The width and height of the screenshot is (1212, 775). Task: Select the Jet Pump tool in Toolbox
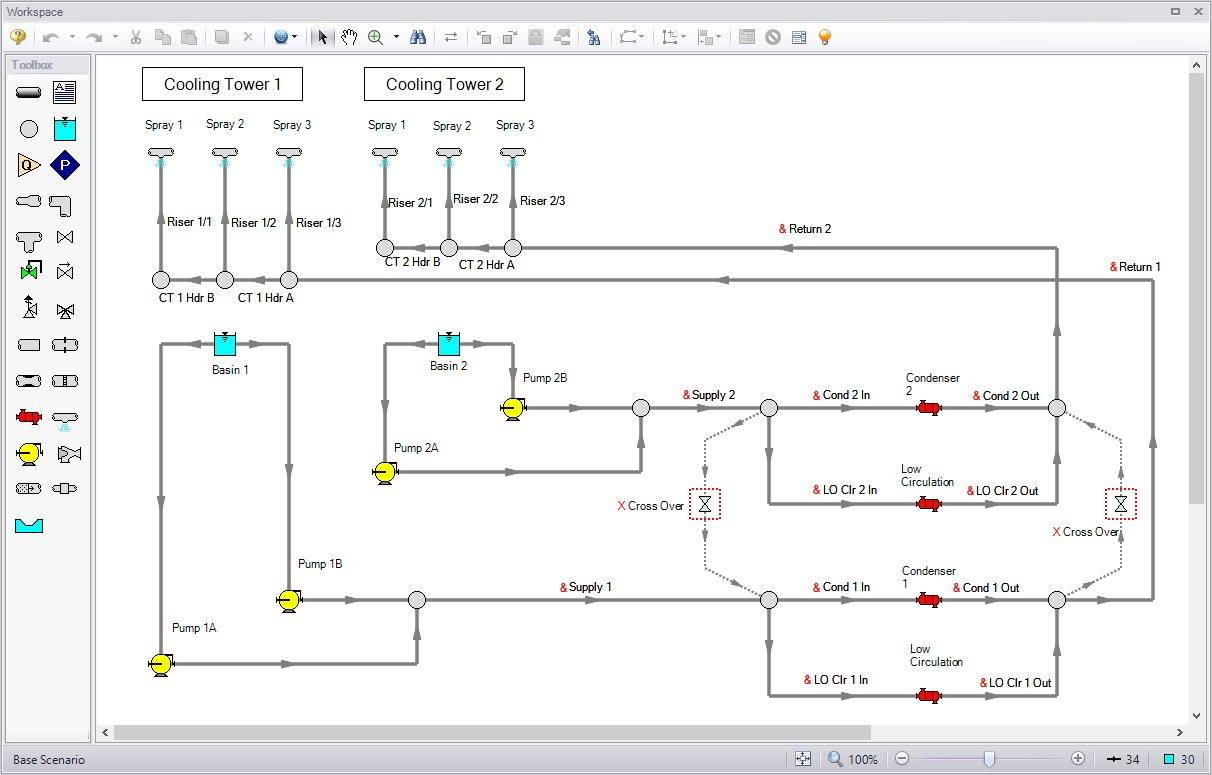click(x=68, y=454)
